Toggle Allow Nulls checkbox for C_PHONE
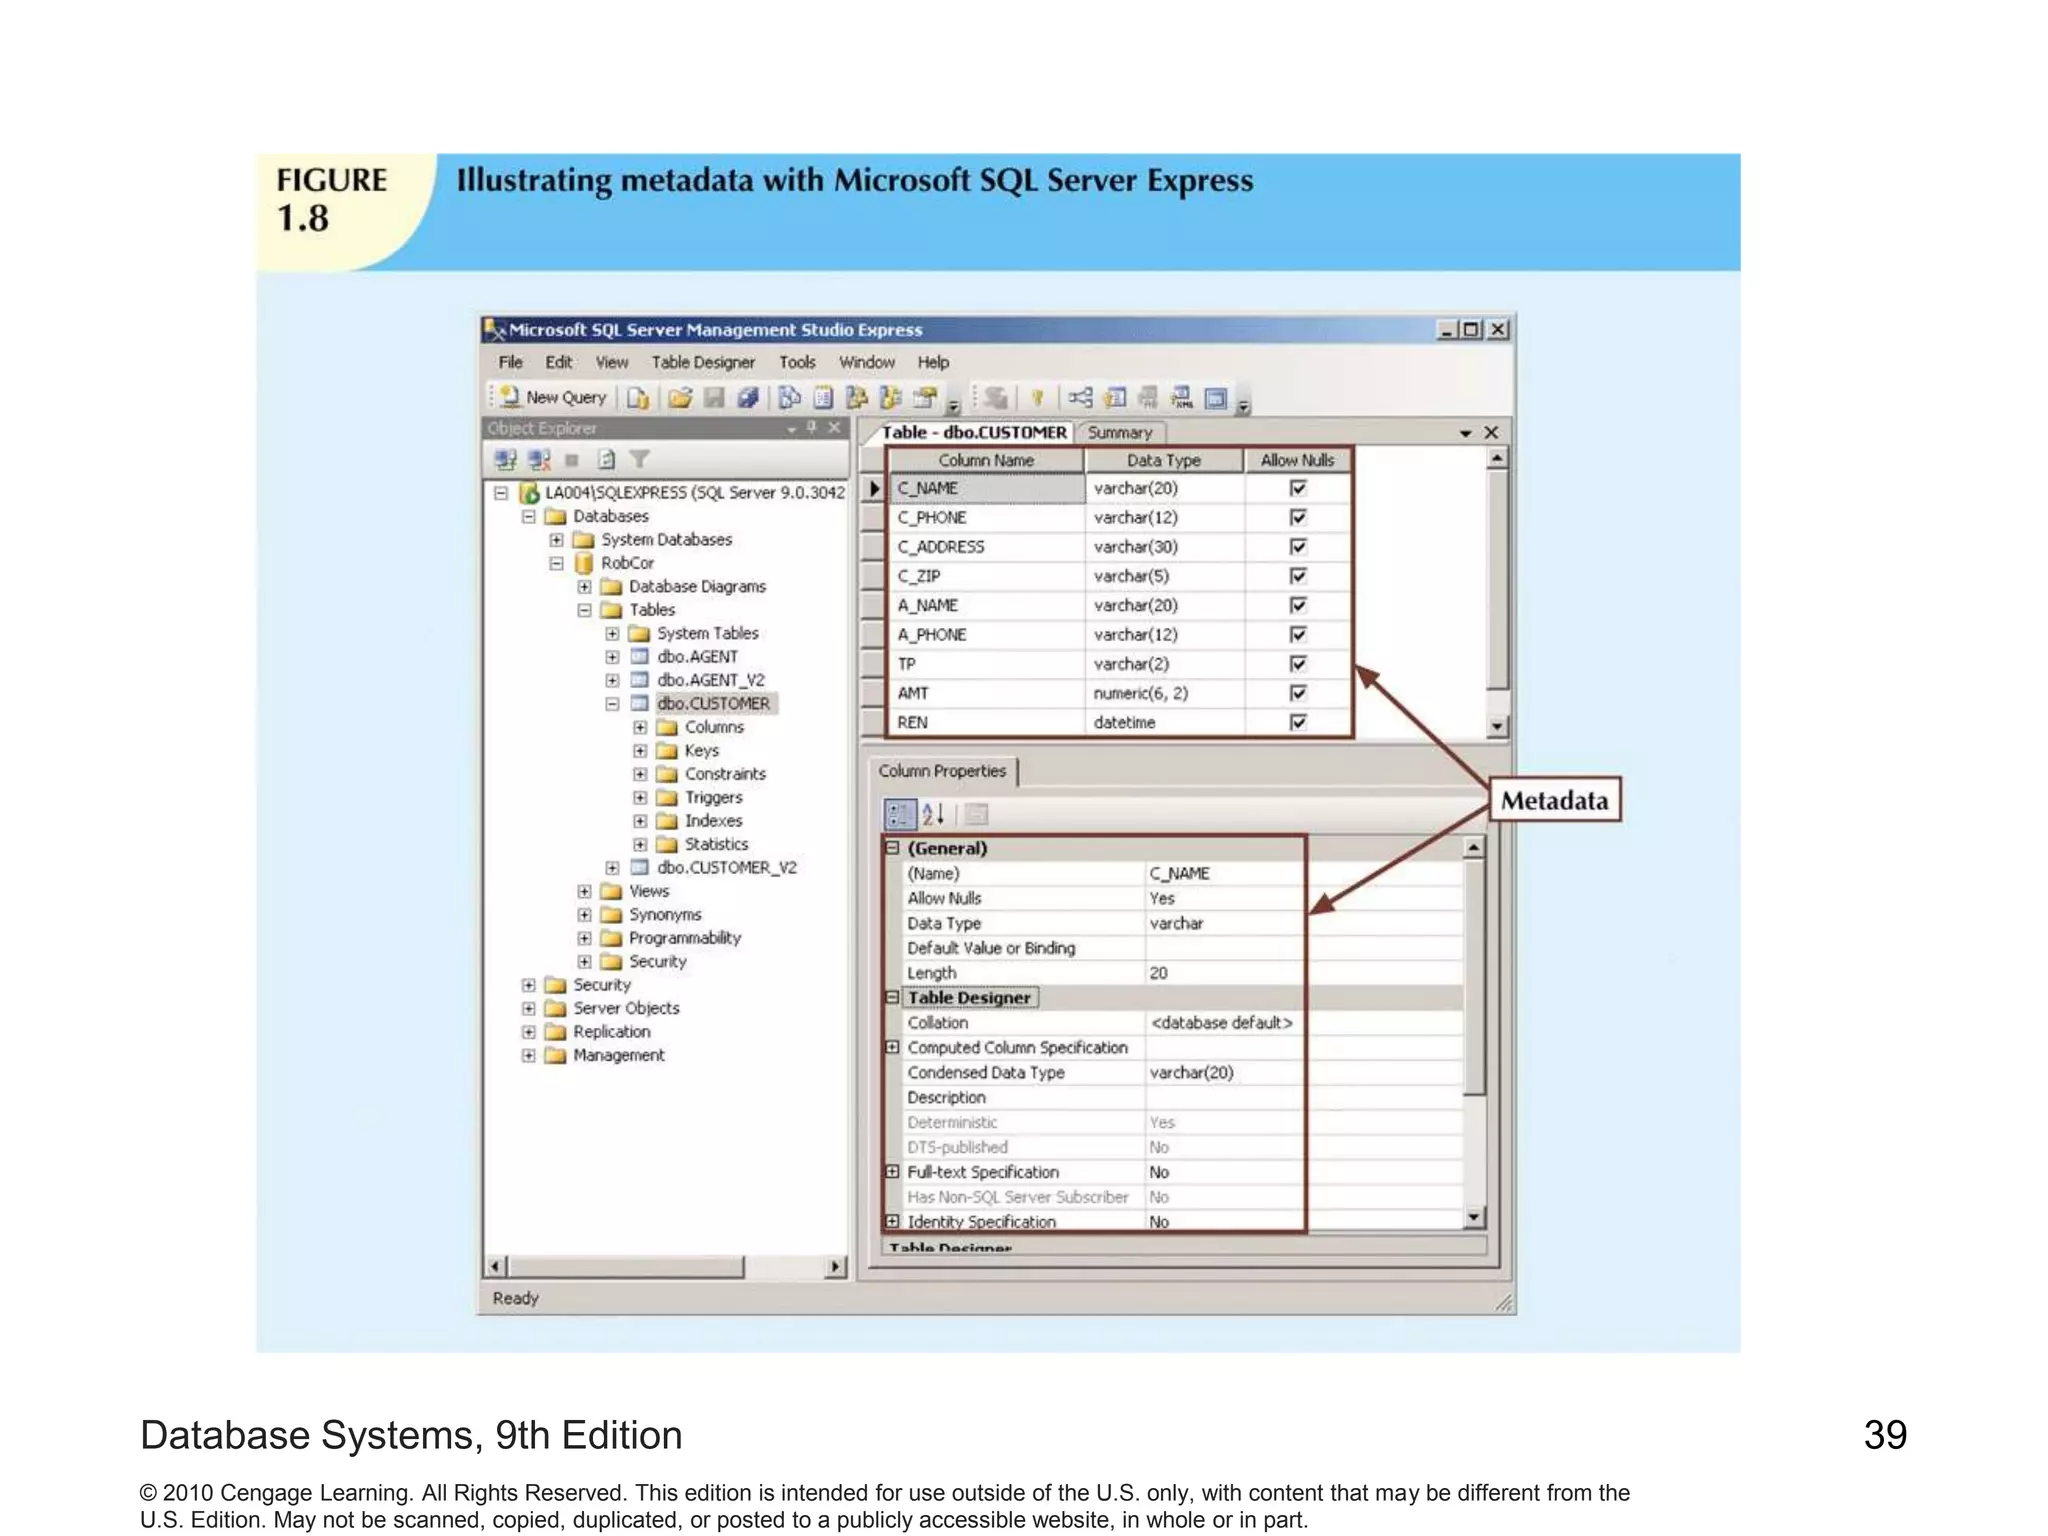 pyautogui.click(x=1298, y=517)
